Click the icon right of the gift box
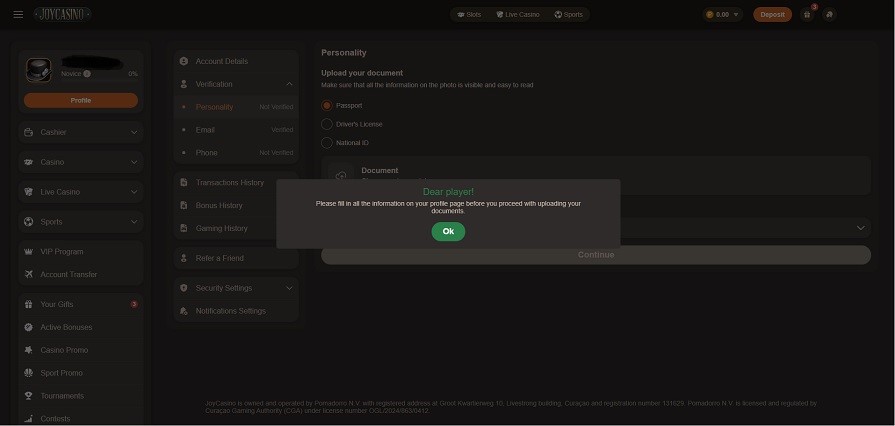Image resolution: width=895 pixels, height=426 pixels. coord(829,15)
